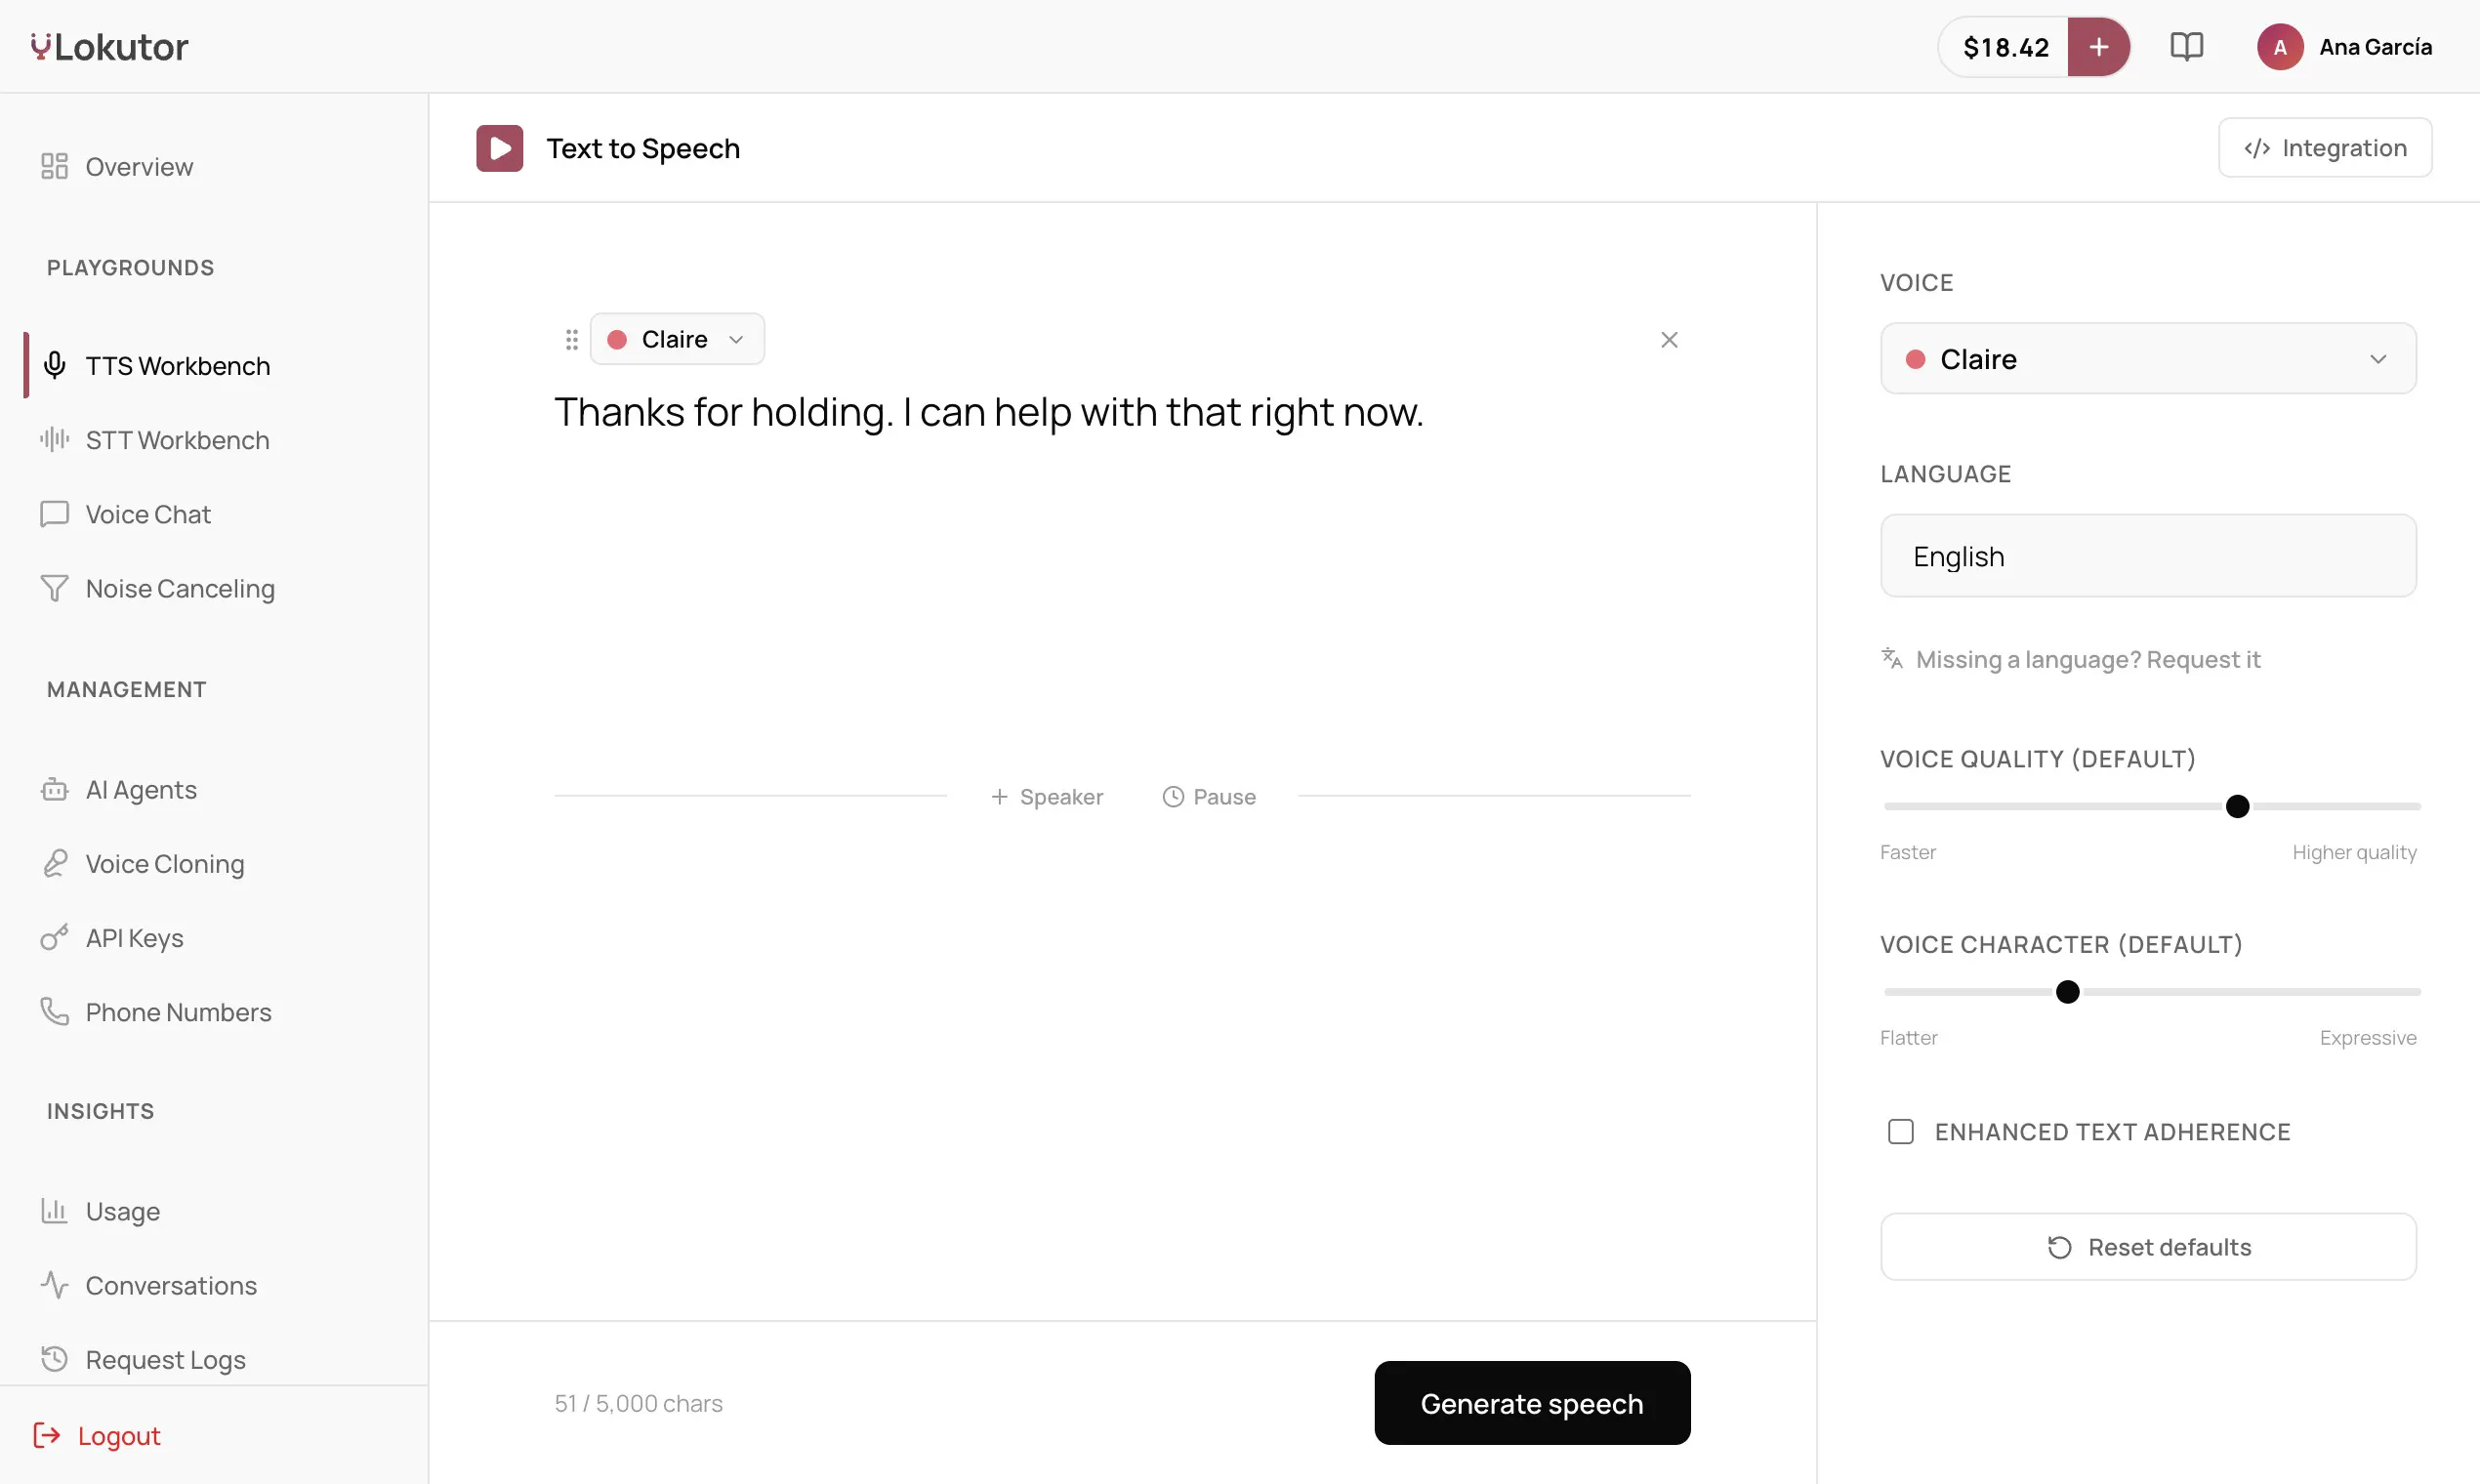Open the Voice dropdown in settings

2148,359
